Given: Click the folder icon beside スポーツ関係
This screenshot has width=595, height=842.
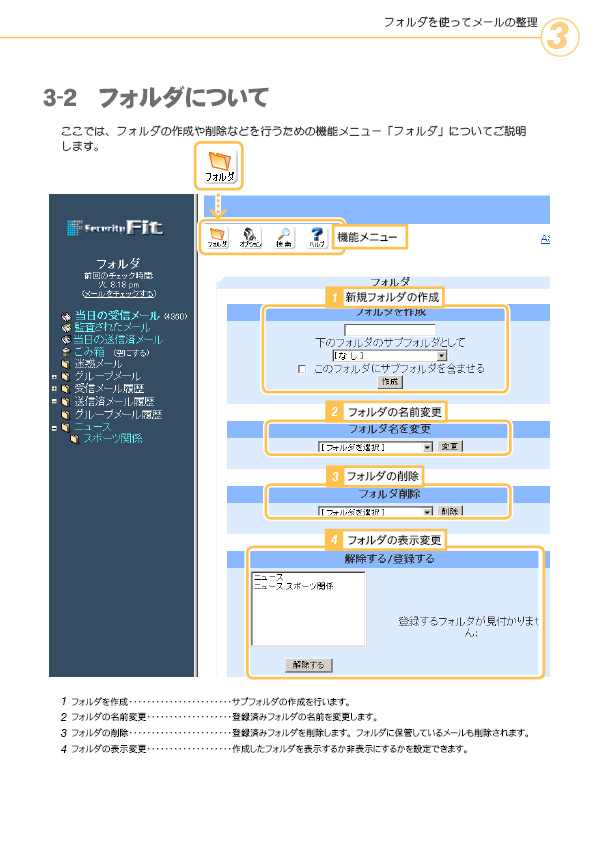Looking at the screenshot, I should pyautogui.click(x=75, y=439).
